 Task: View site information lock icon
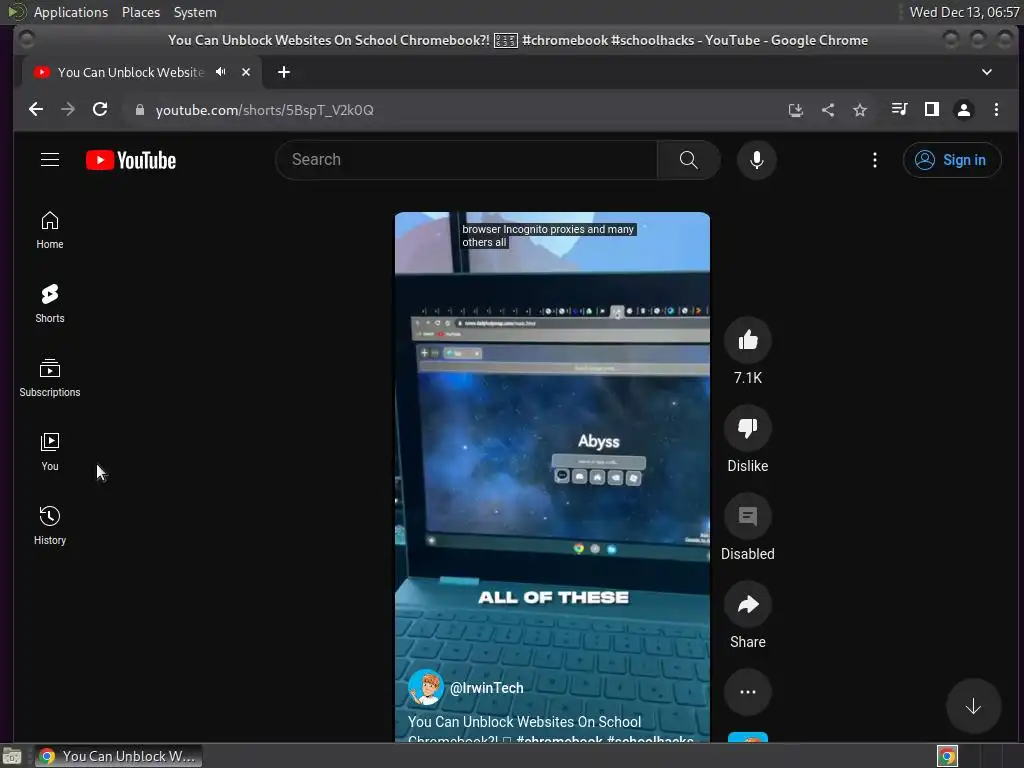pos(139,110)
